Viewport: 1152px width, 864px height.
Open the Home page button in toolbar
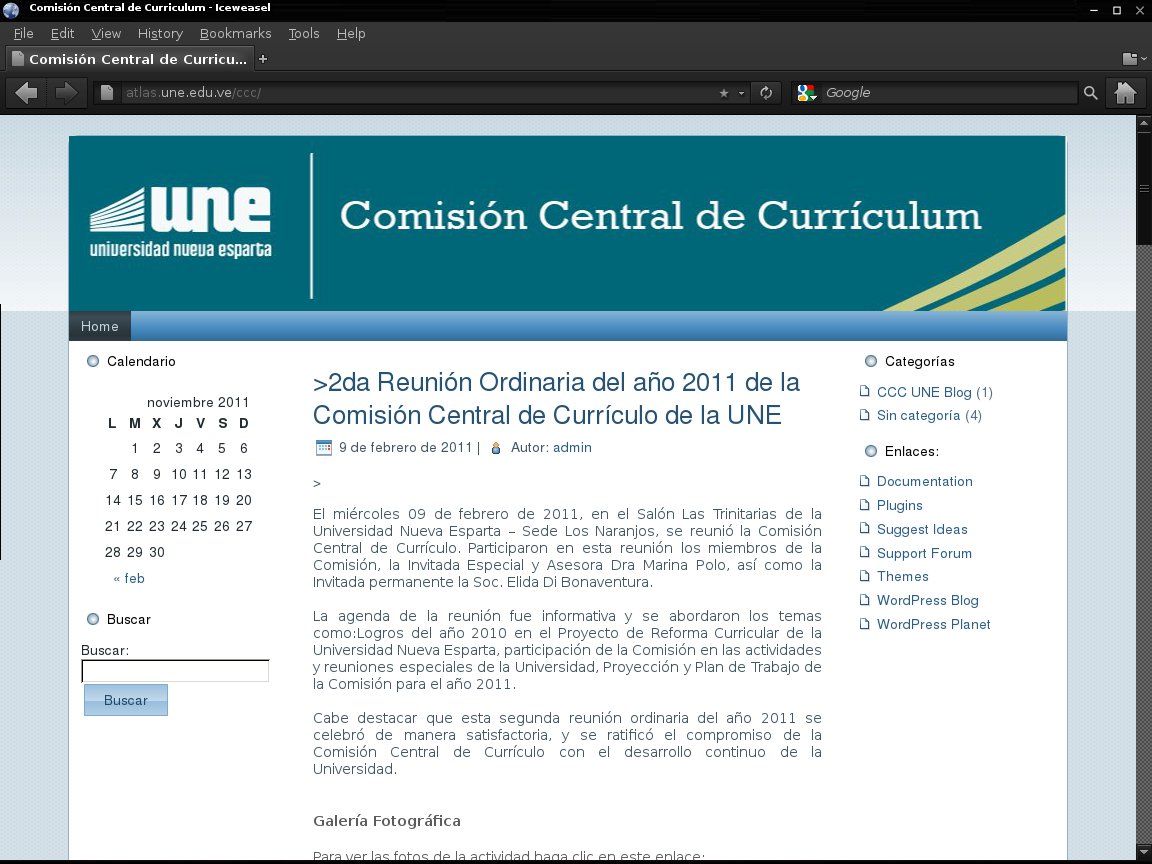(1126, 93)
